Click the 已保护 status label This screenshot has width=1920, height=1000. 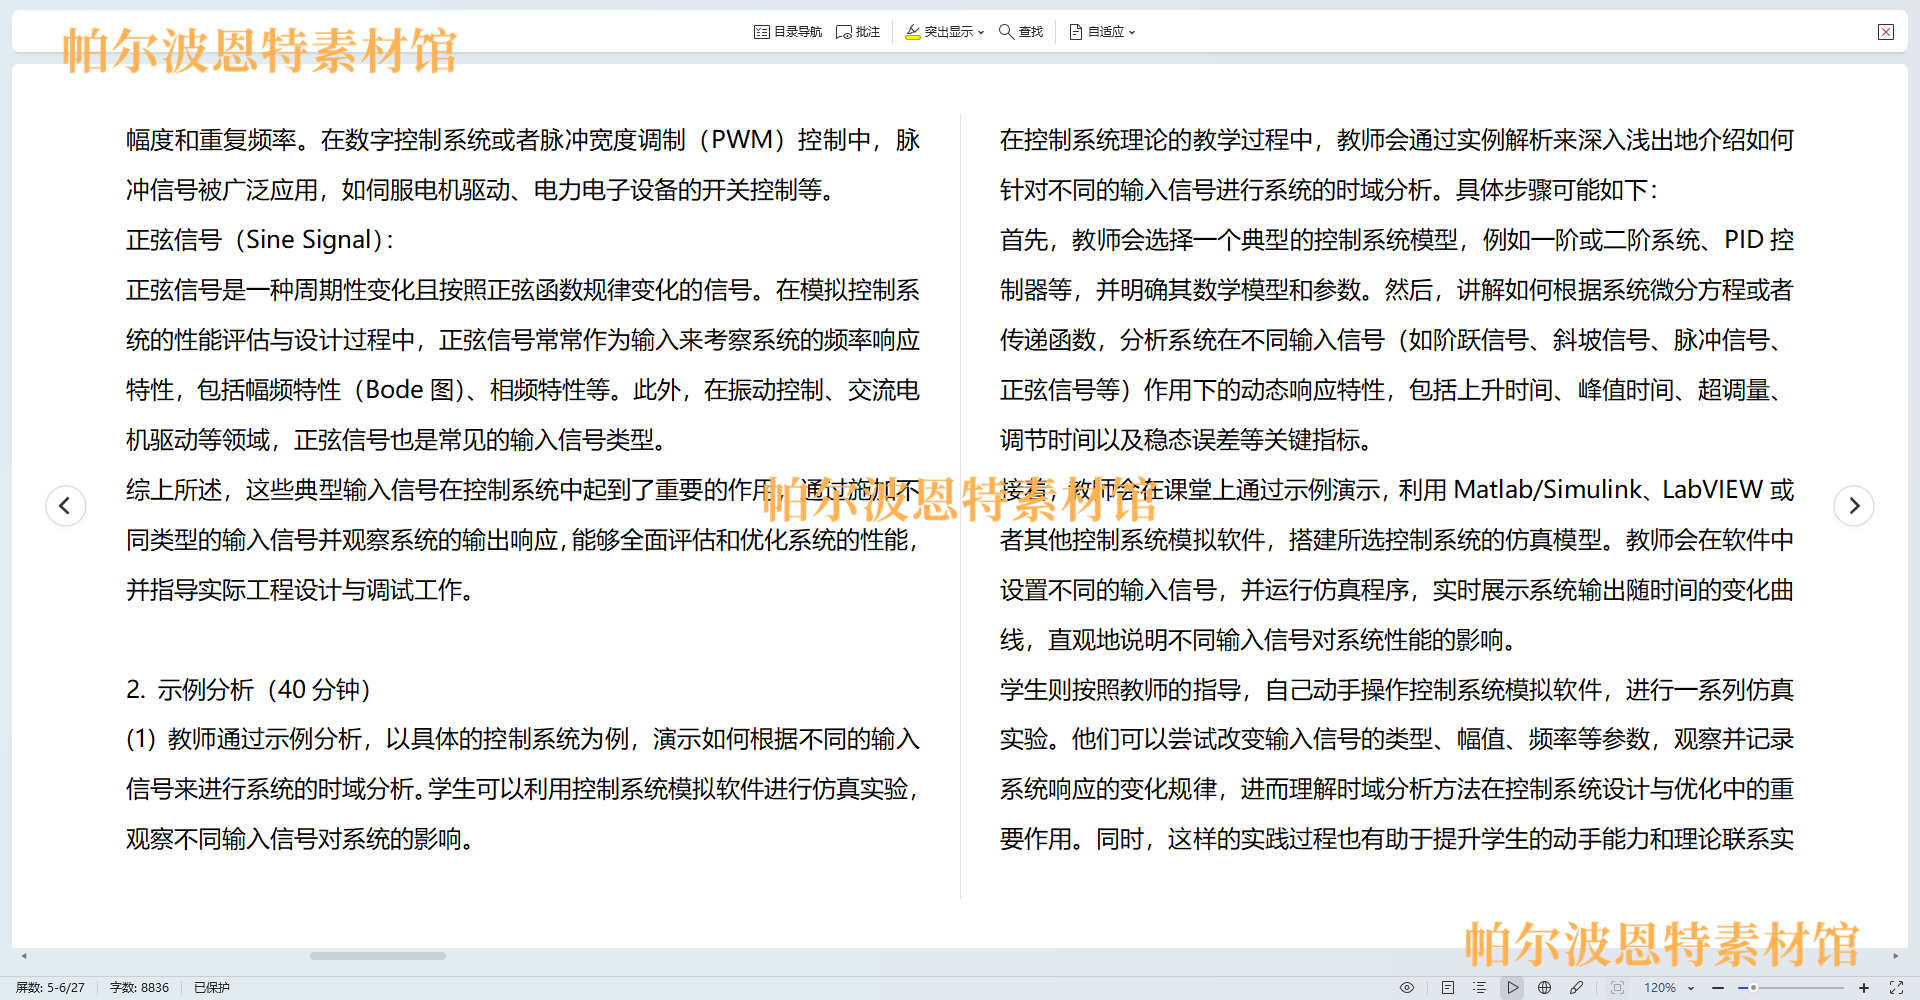tap(212, 987)
